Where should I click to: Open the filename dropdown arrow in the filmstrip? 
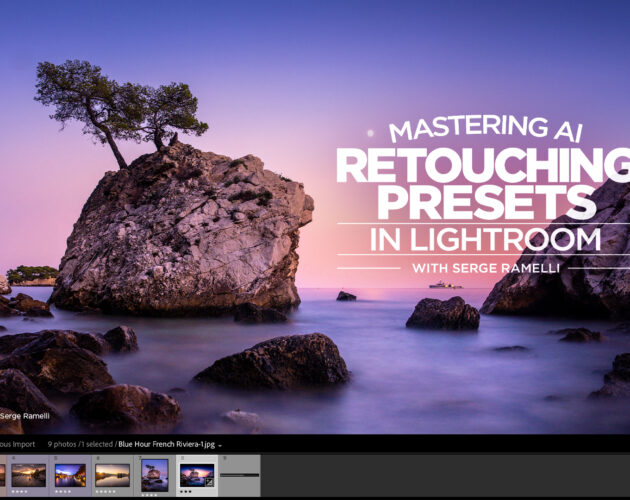point(220,445)
